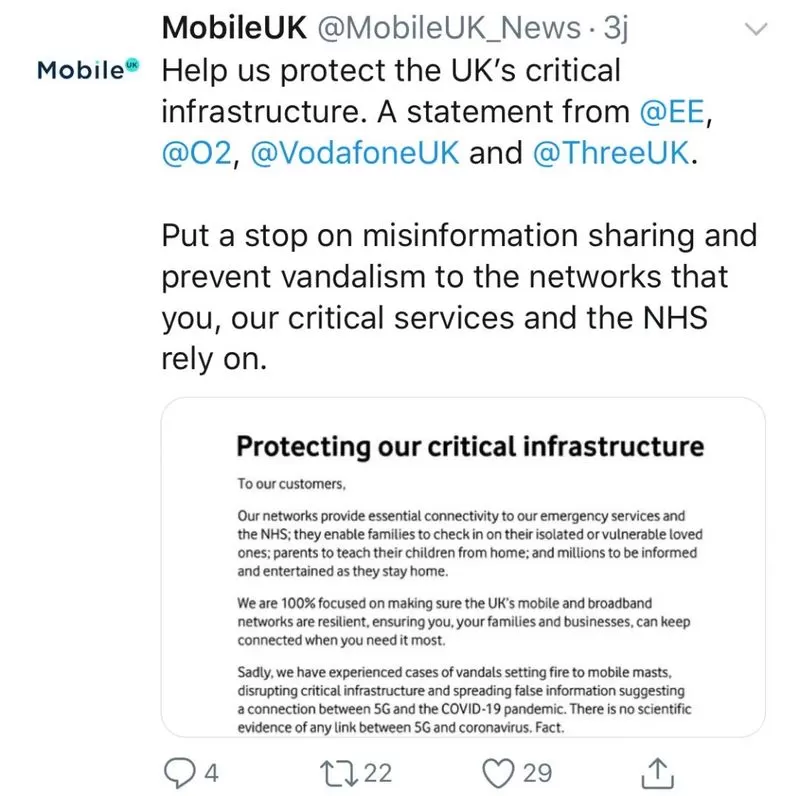Open the MobileUK profile avatar logo
The height and width of the screenshot is (796, 800).
pyautogui.click(x=88, y=69)
